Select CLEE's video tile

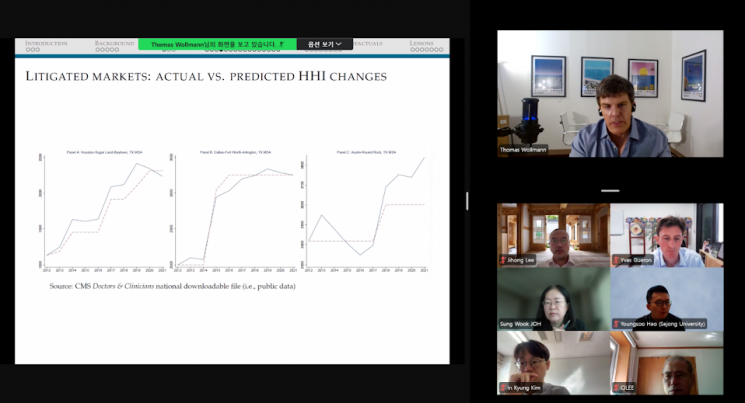(667, 363)
